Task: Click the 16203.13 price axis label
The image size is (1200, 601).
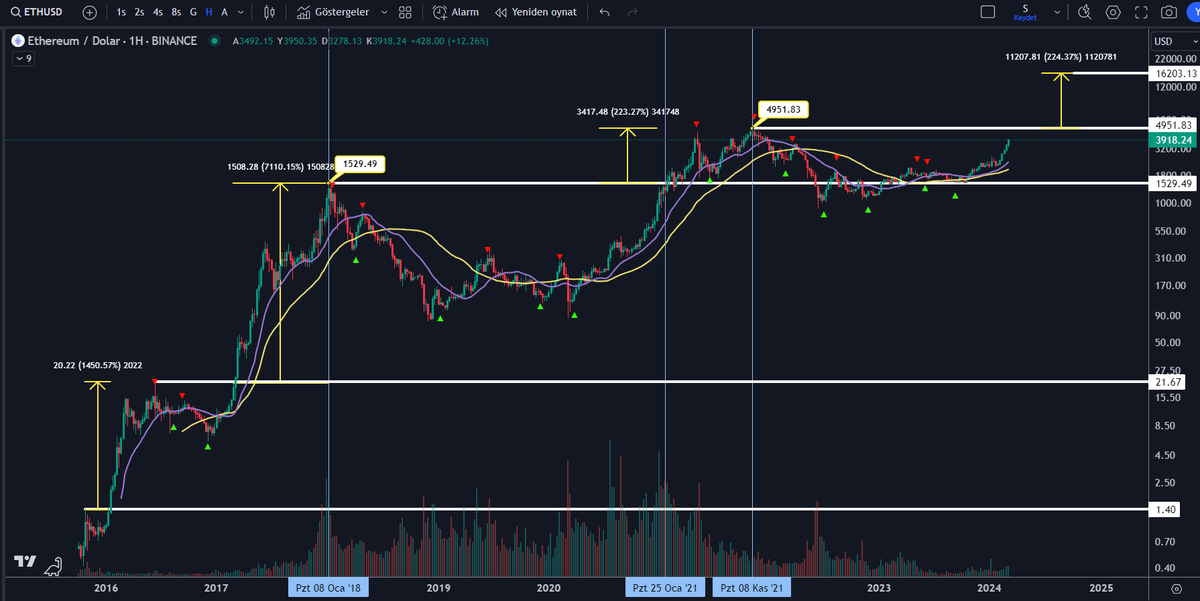Action: (x=1172, y=73)
